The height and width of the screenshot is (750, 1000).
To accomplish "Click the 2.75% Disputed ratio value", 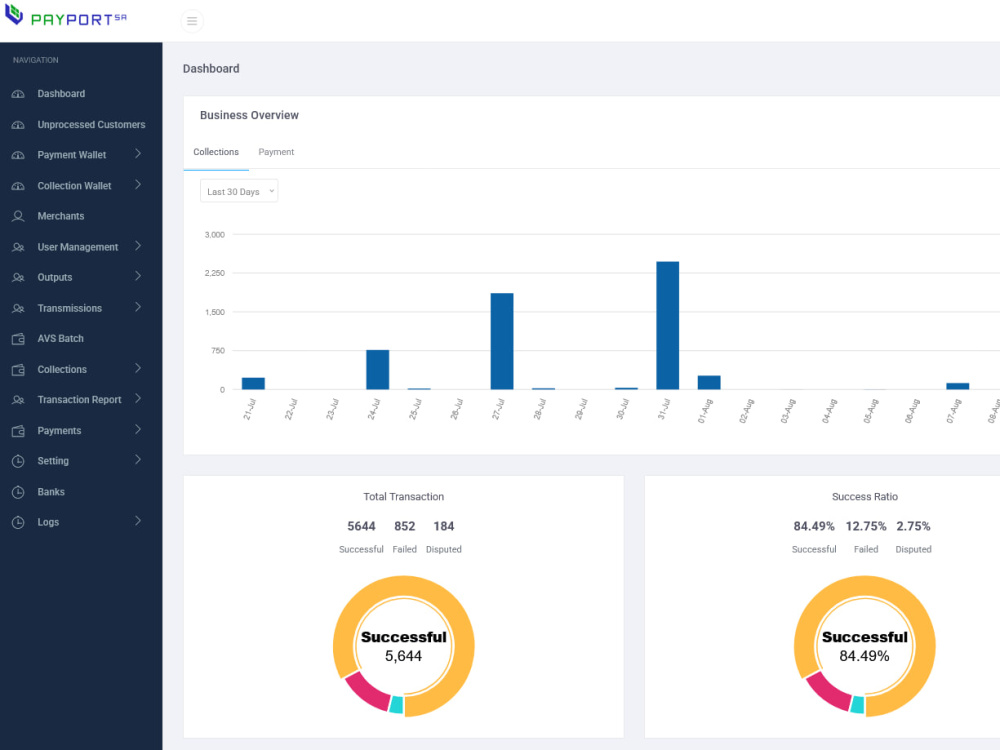I will (x=913, y=526).
